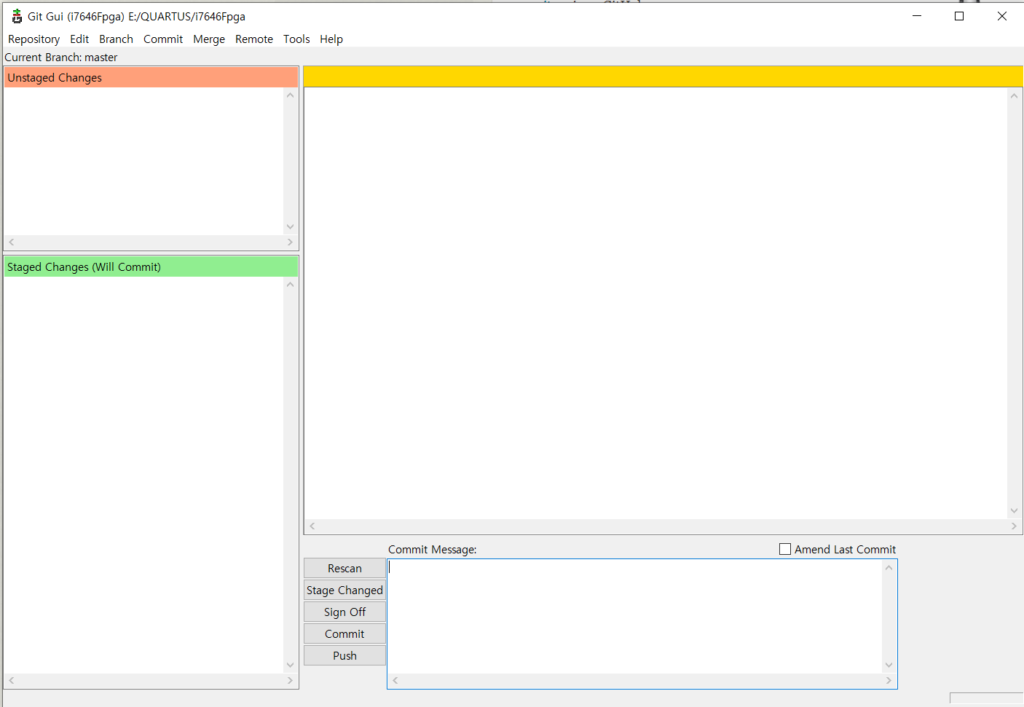1024x707 pixels.
Task: Open the Repository menu
Action: pyautogui.click(x=34, y=39)
